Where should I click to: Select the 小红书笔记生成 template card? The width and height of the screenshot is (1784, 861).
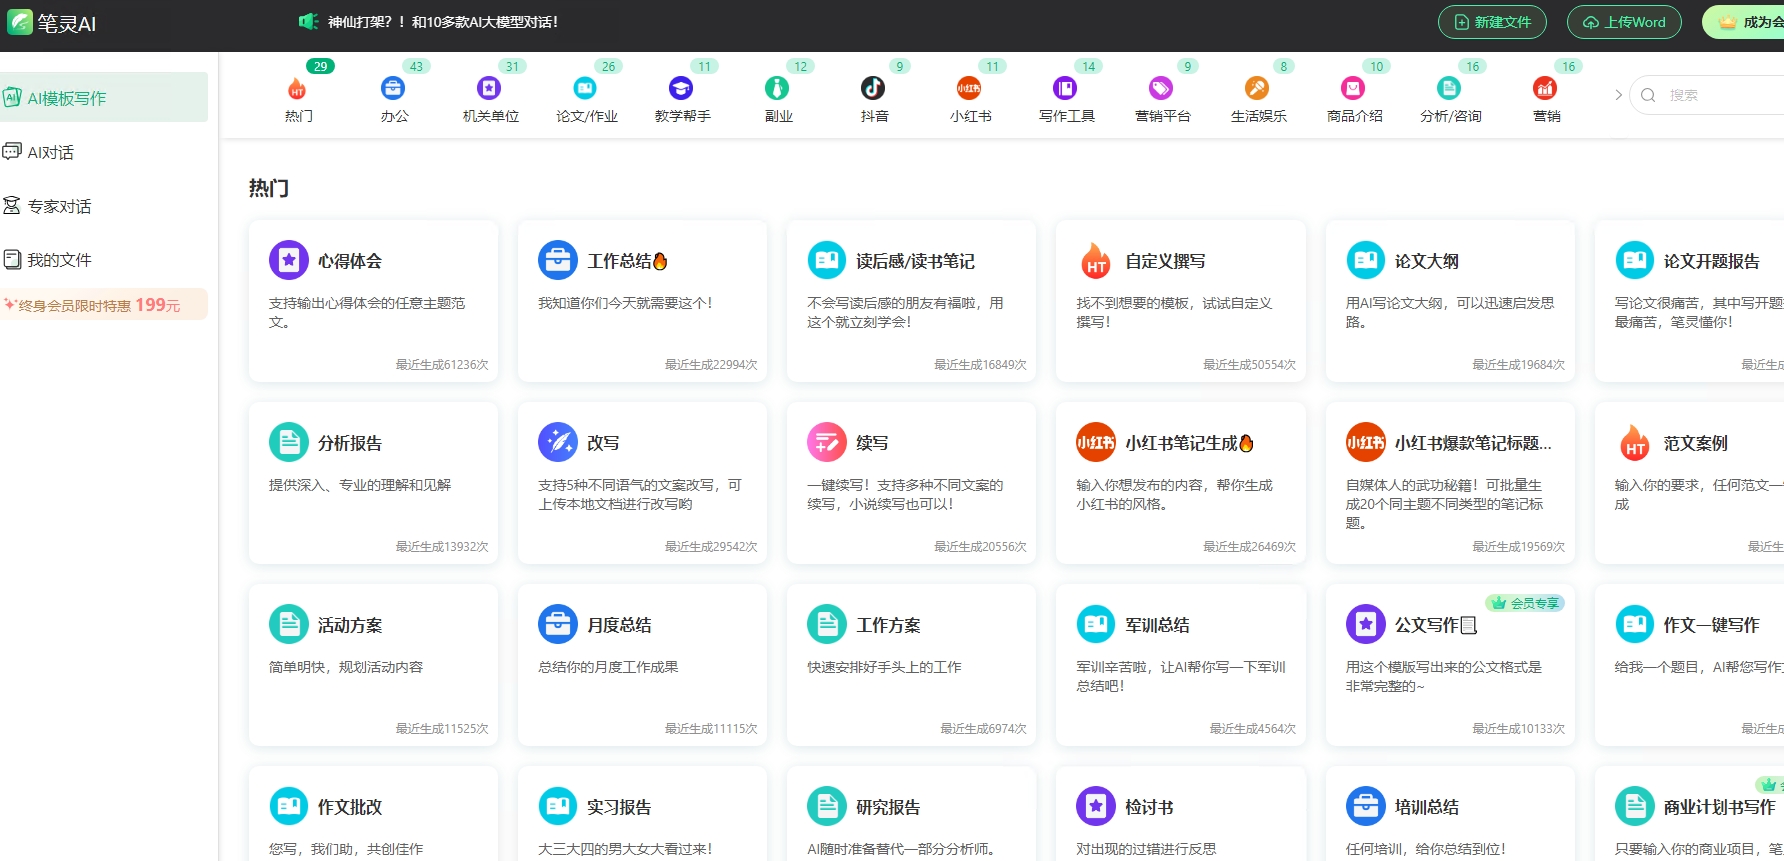tap(1180, 482)
